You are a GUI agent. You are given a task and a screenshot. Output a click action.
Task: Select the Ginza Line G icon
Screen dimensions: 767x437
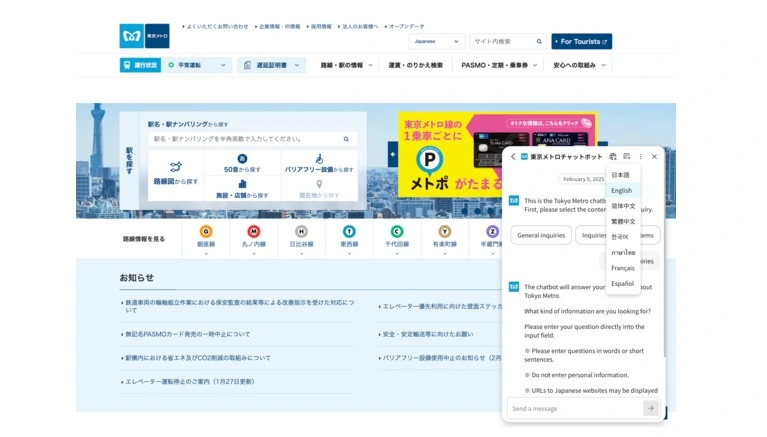206,231
